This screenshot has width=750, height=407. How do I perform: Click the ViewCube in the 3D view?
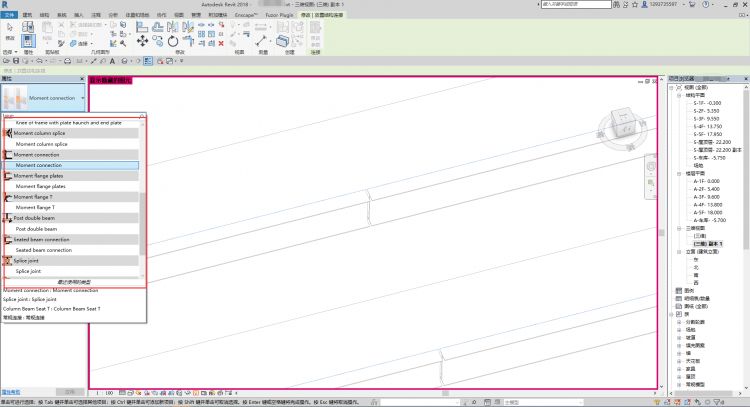624,123
